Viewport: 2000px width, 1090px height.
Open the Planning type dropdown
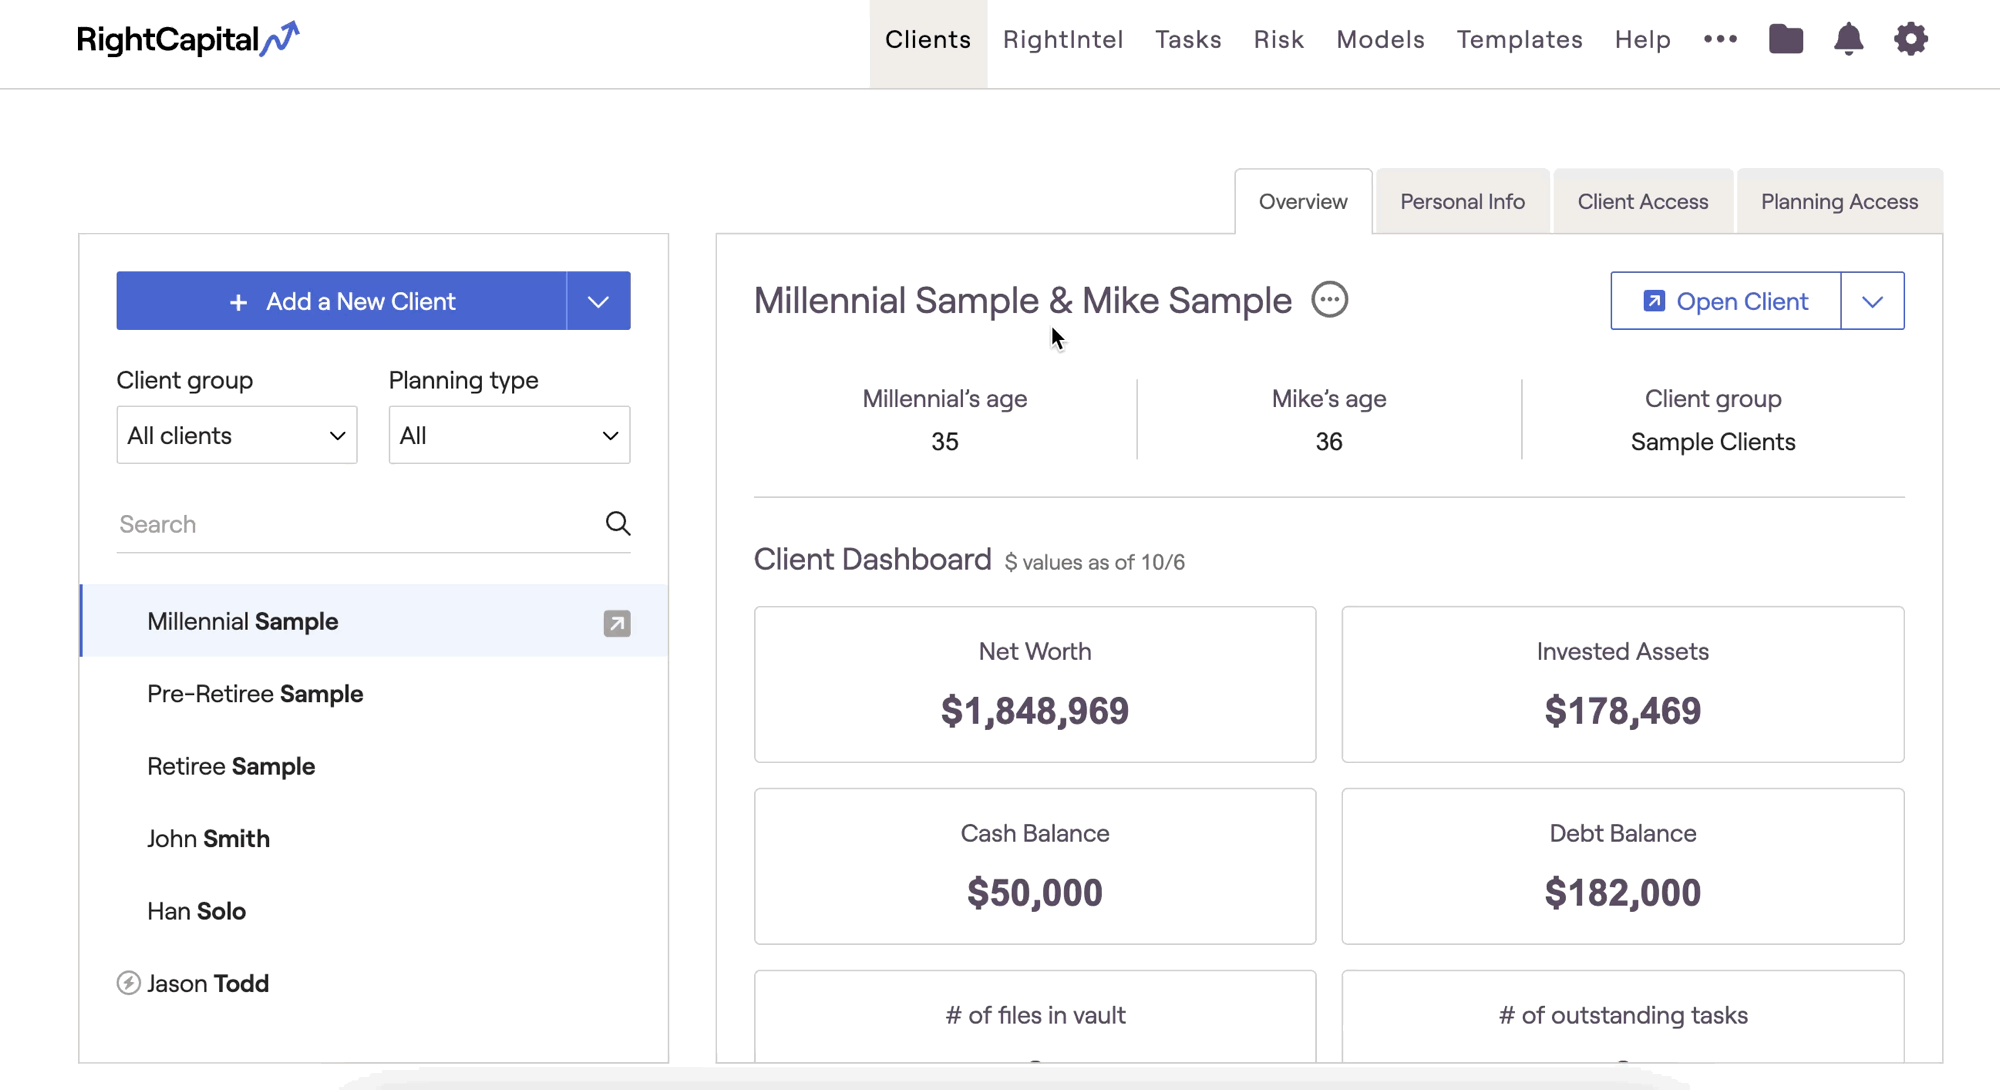(x=509, y=435)
